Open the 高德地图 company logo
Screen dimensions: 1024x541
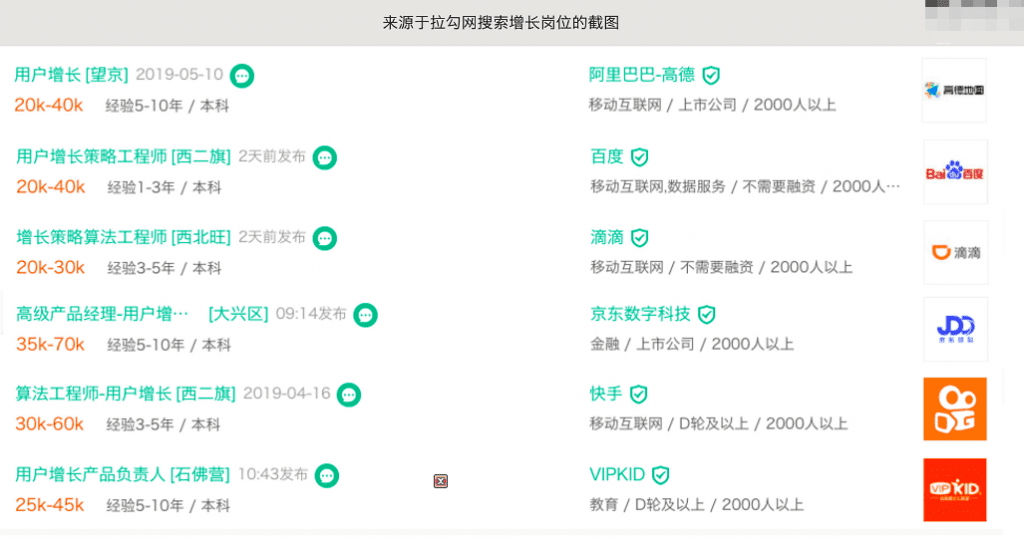(954, 90)
